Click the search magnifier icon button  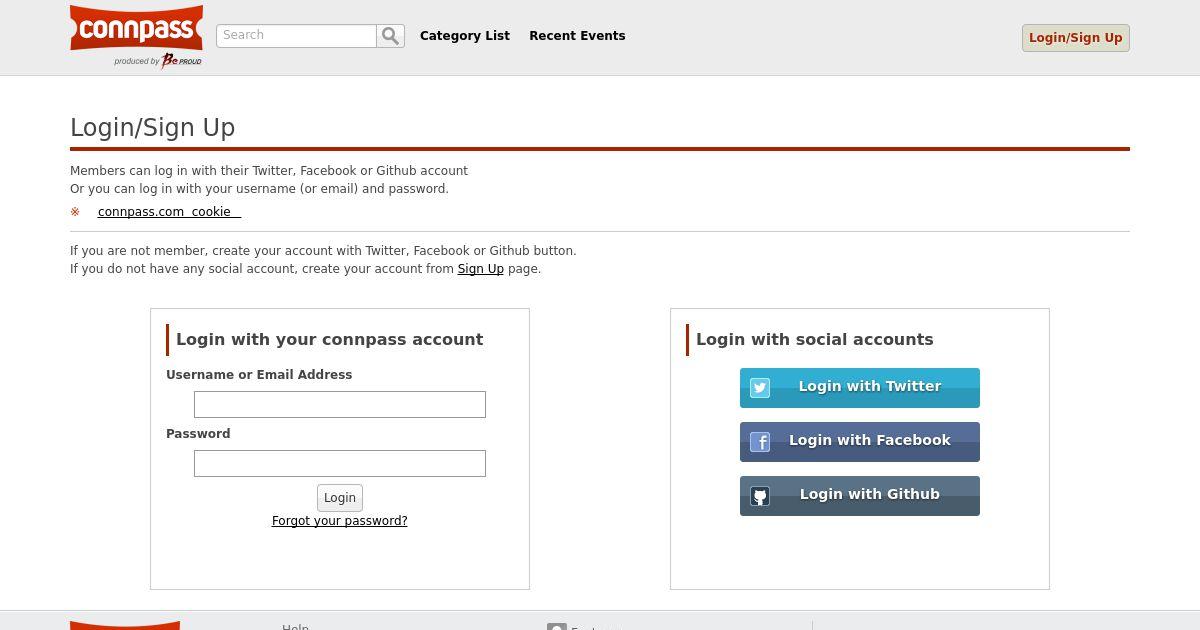click(x=390, y=36)
